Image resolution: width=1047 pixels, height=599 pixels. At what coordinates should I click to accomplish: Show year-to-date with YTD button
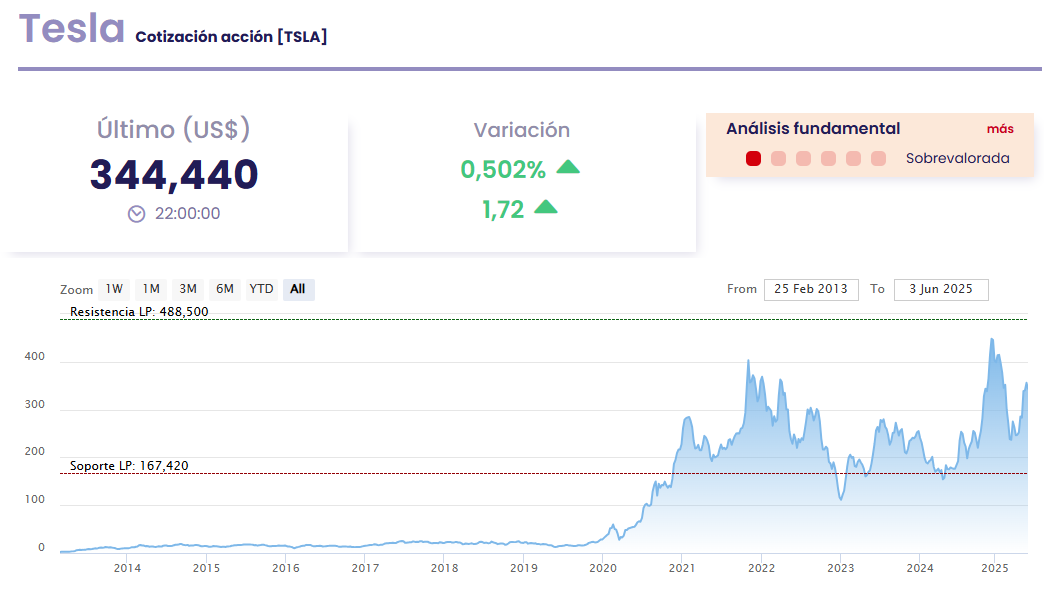tap(261, 289)
